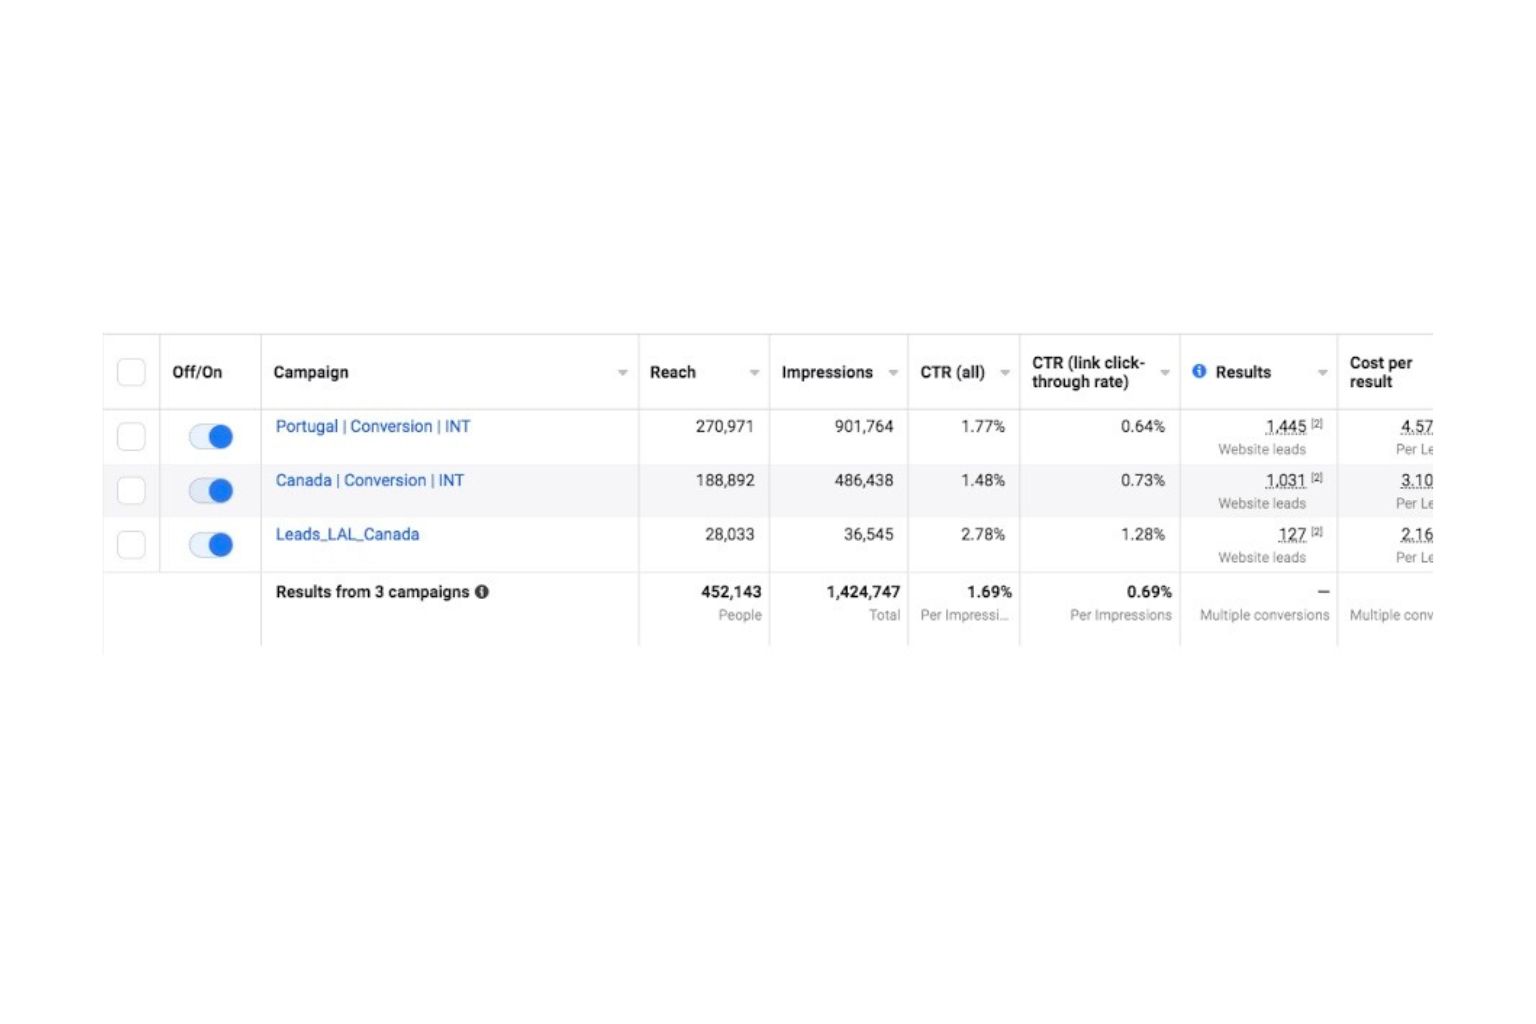Open the CTR (all) column dropdown arrow

pyautogui.click(x=1005, y=373)
